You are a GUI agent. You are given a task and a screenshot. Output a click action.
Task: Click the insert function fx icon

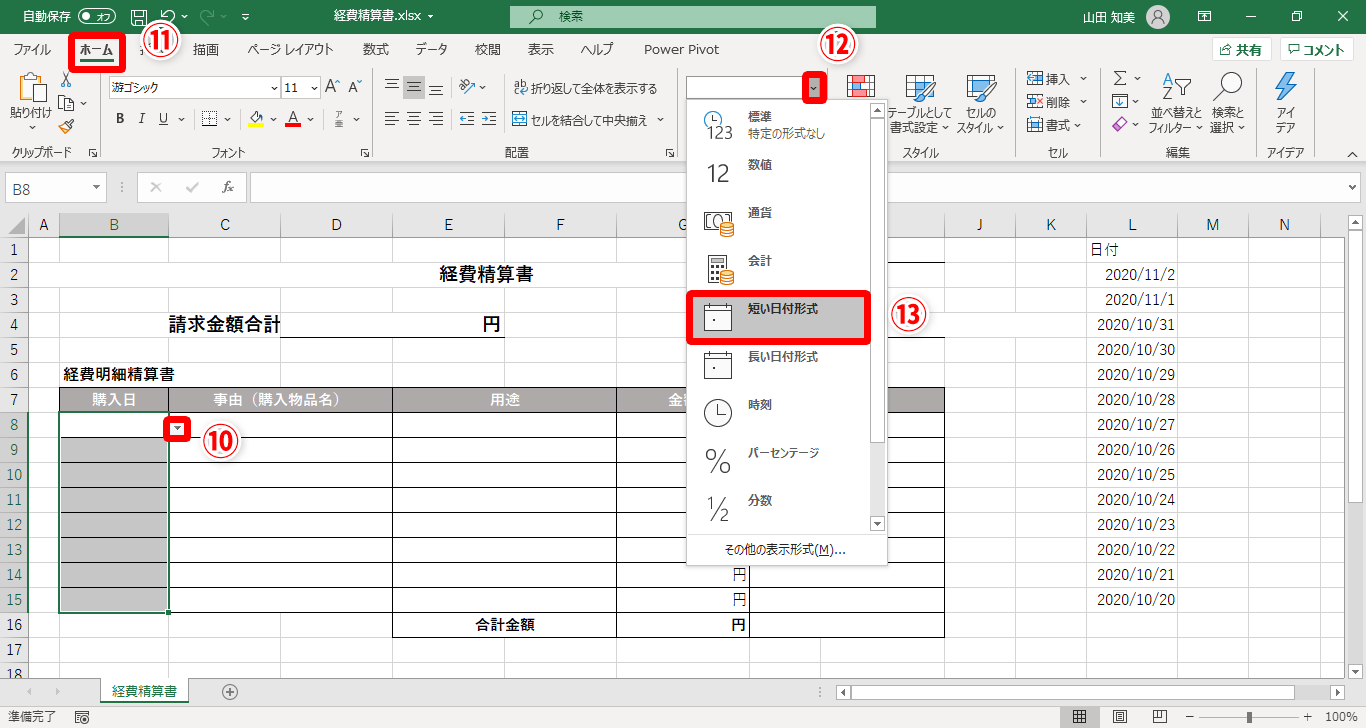228,187
